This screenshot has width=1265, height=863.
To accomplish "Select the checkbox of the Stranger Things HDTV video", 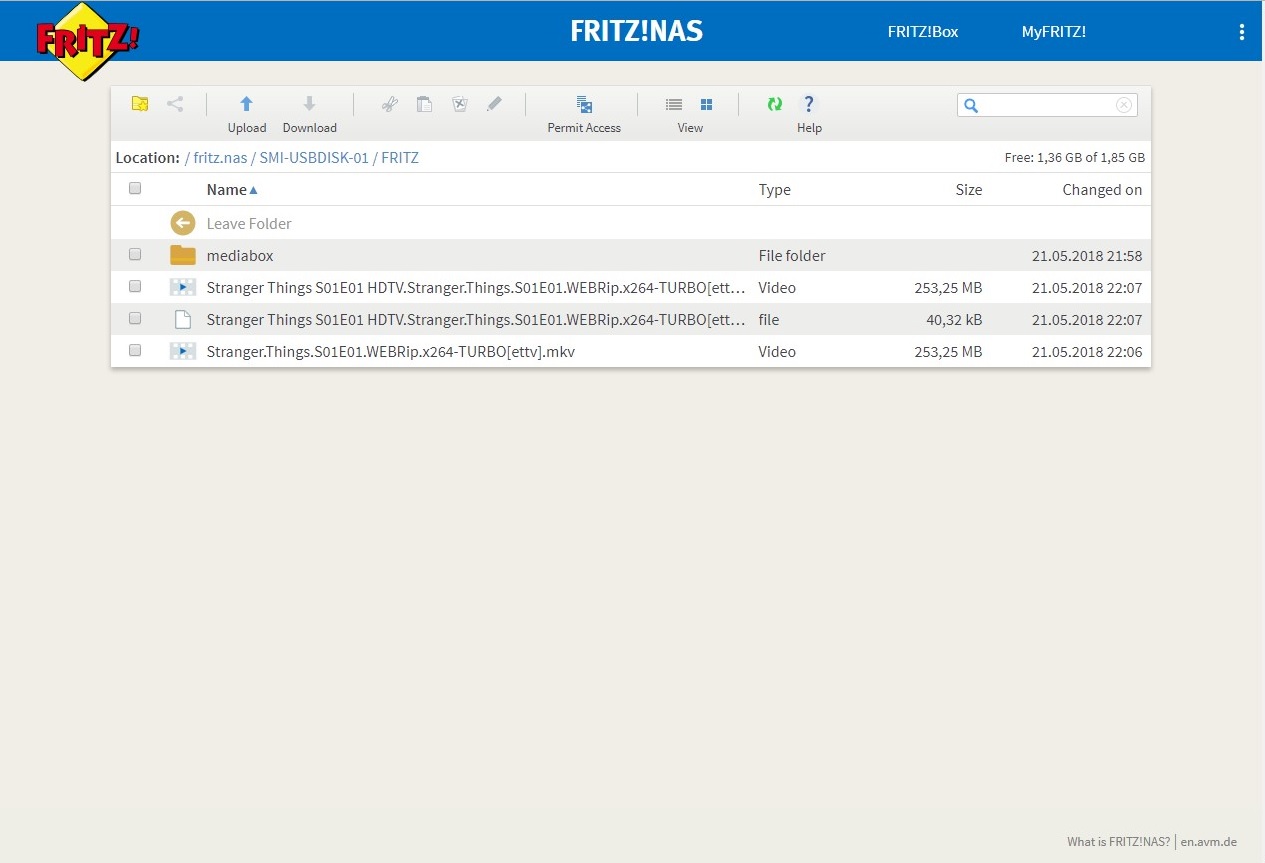I will point(135,286).
